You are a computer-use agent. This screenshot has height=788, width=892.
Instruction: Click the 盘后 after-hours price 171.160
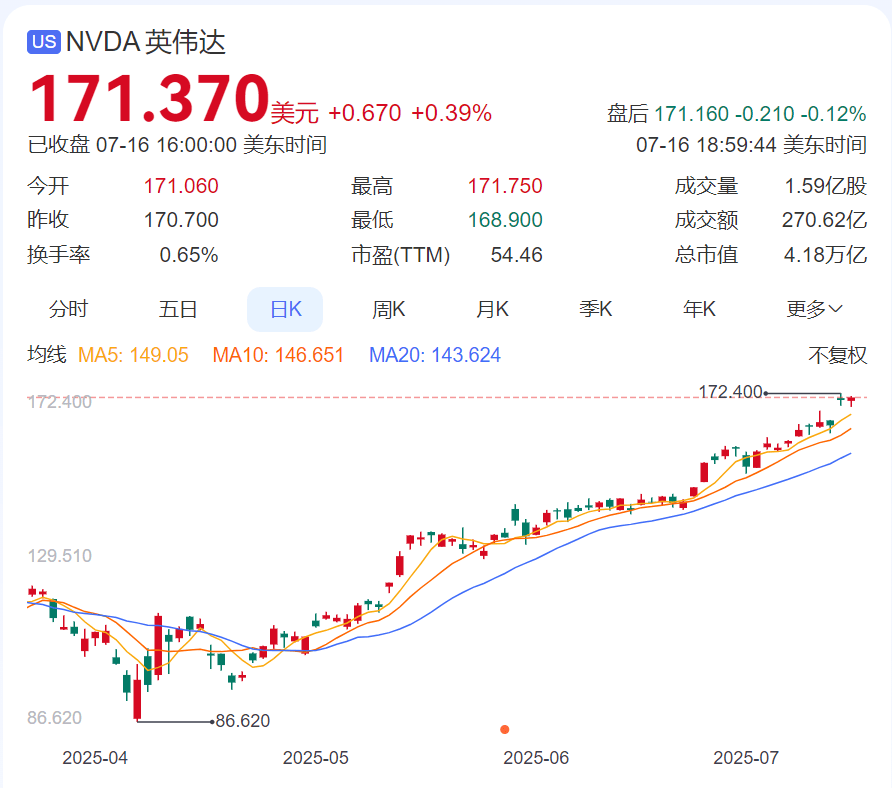tap(691, 114)
